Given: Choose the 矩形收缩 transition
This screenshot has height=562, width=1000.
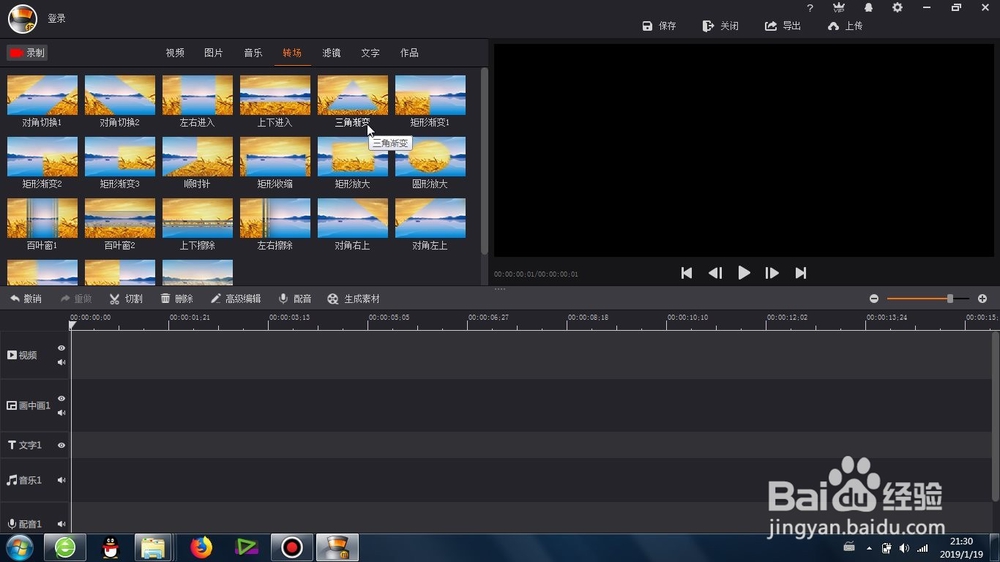Looking at the screenshot, I should coord(275,156).
